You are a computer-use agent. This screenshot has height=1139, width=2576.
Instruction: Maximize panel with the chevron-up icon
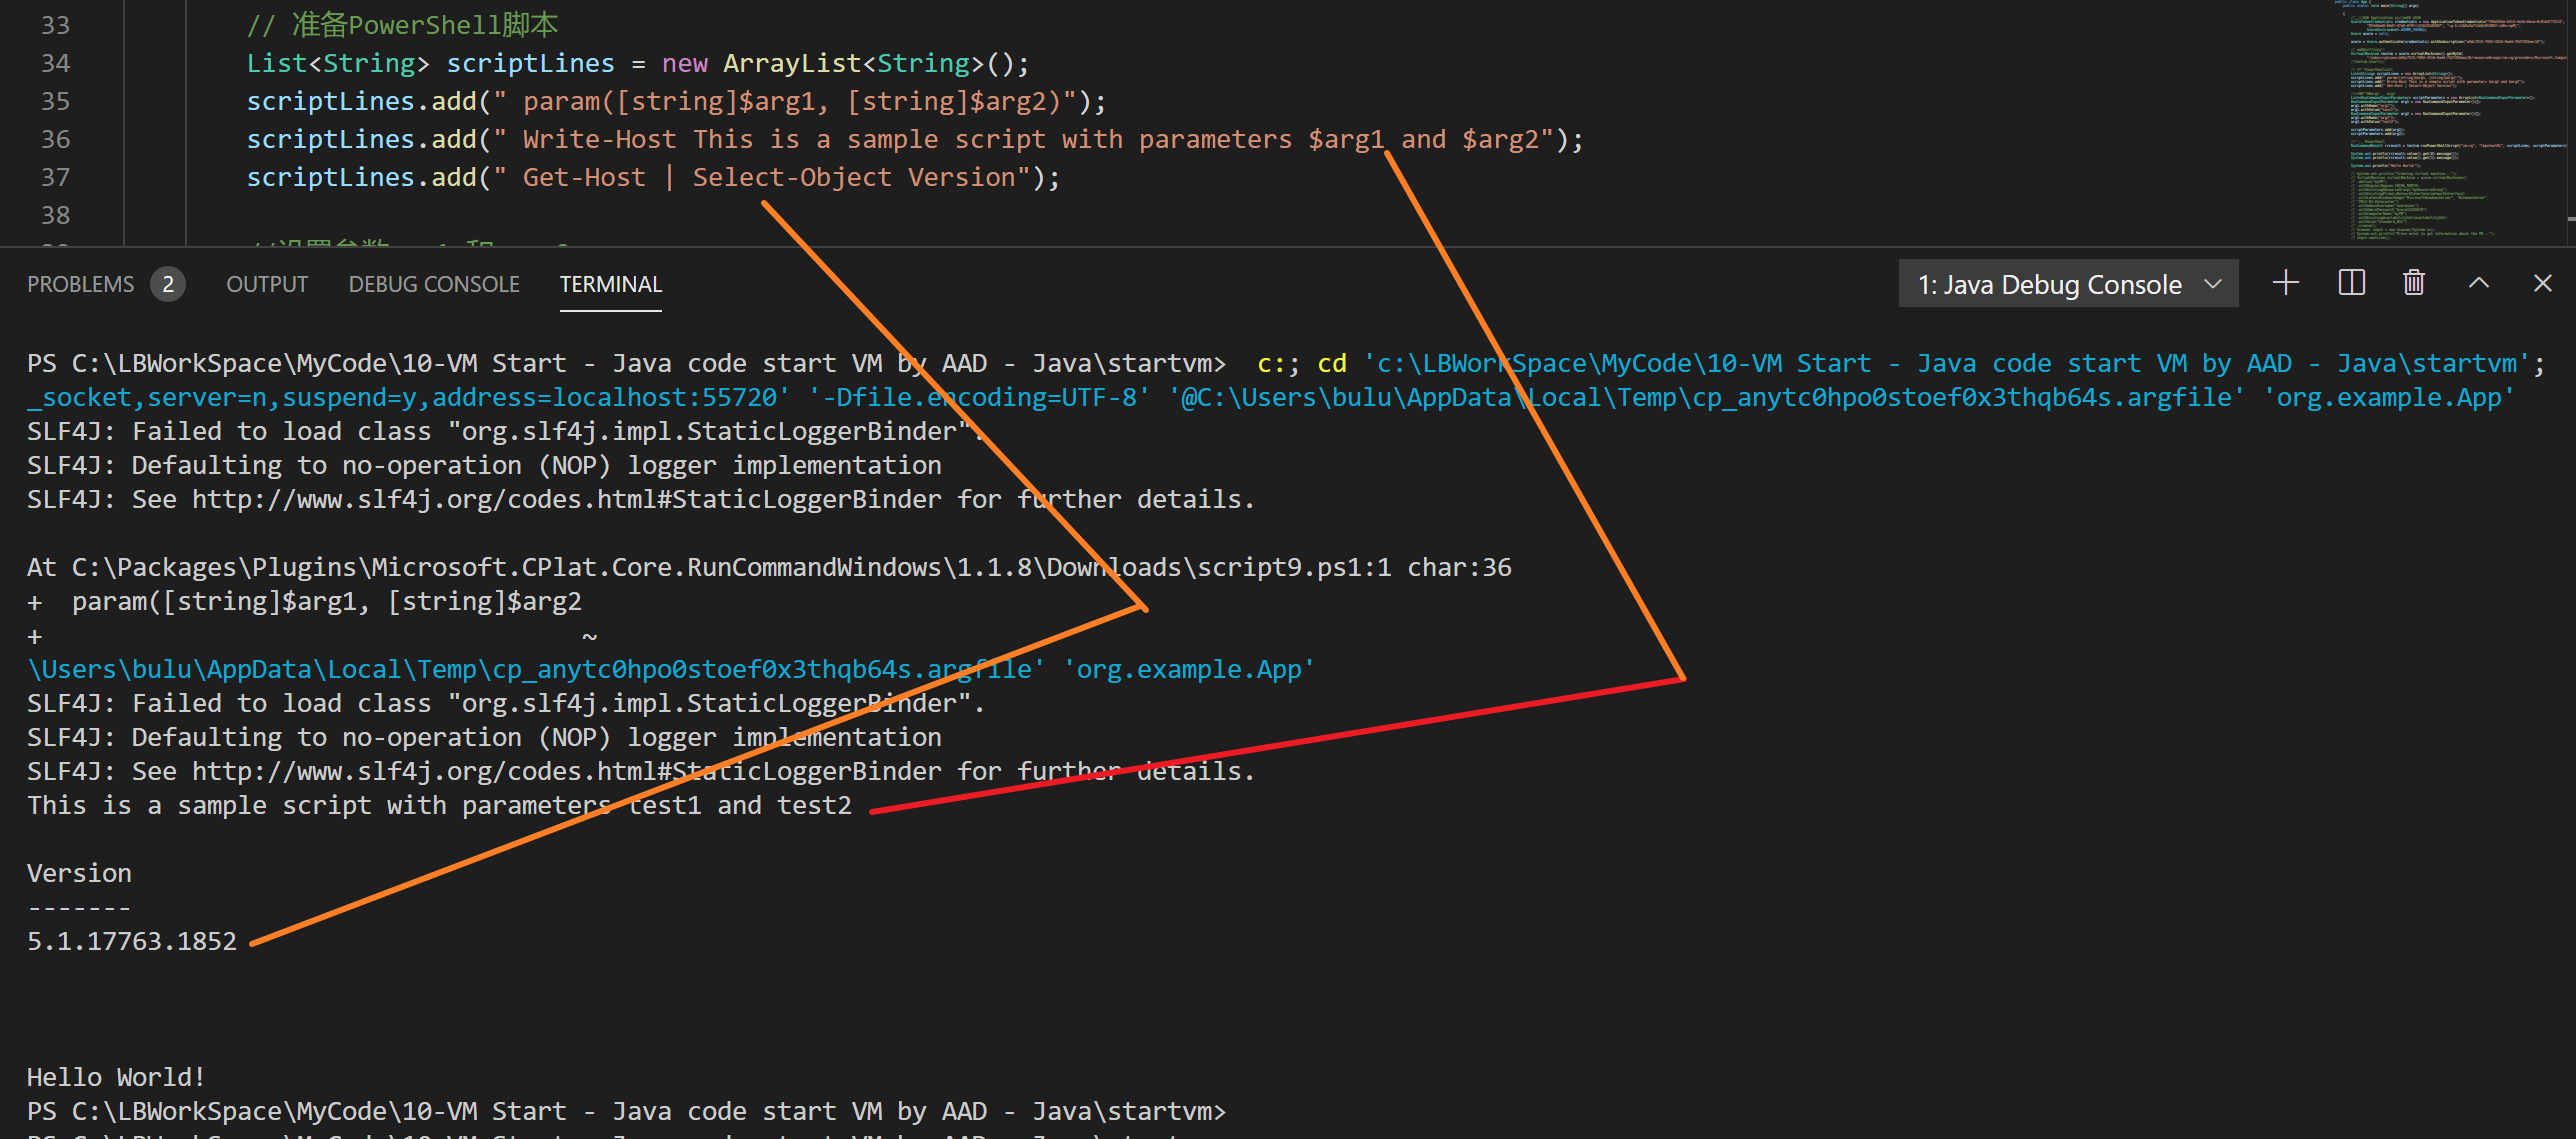coord(2478,283)
